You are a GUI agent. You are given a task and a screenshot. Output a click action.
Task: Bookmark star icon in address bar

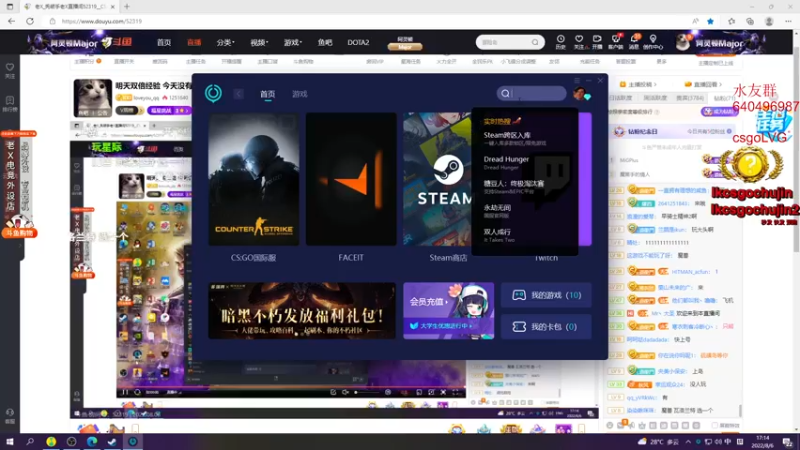point(710,21)
